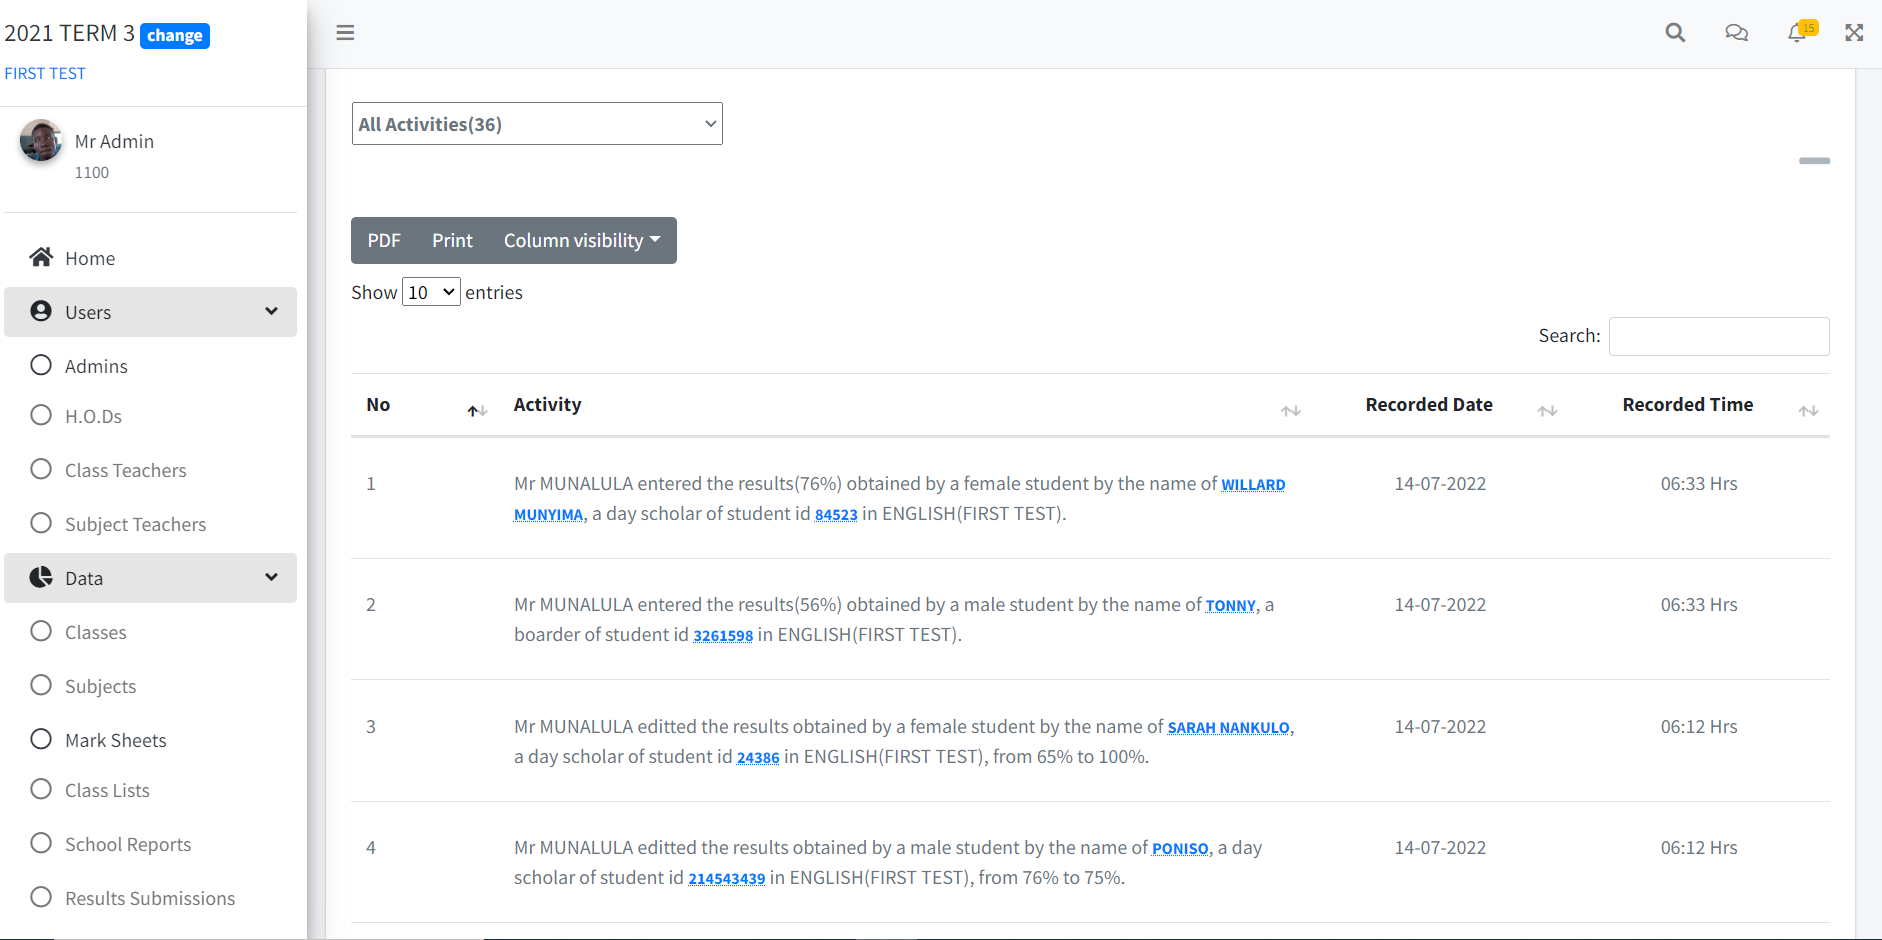The height and width of the screenshot is (940, 1882).
Task: Click the Home house icon
Action: coord(40,257)
